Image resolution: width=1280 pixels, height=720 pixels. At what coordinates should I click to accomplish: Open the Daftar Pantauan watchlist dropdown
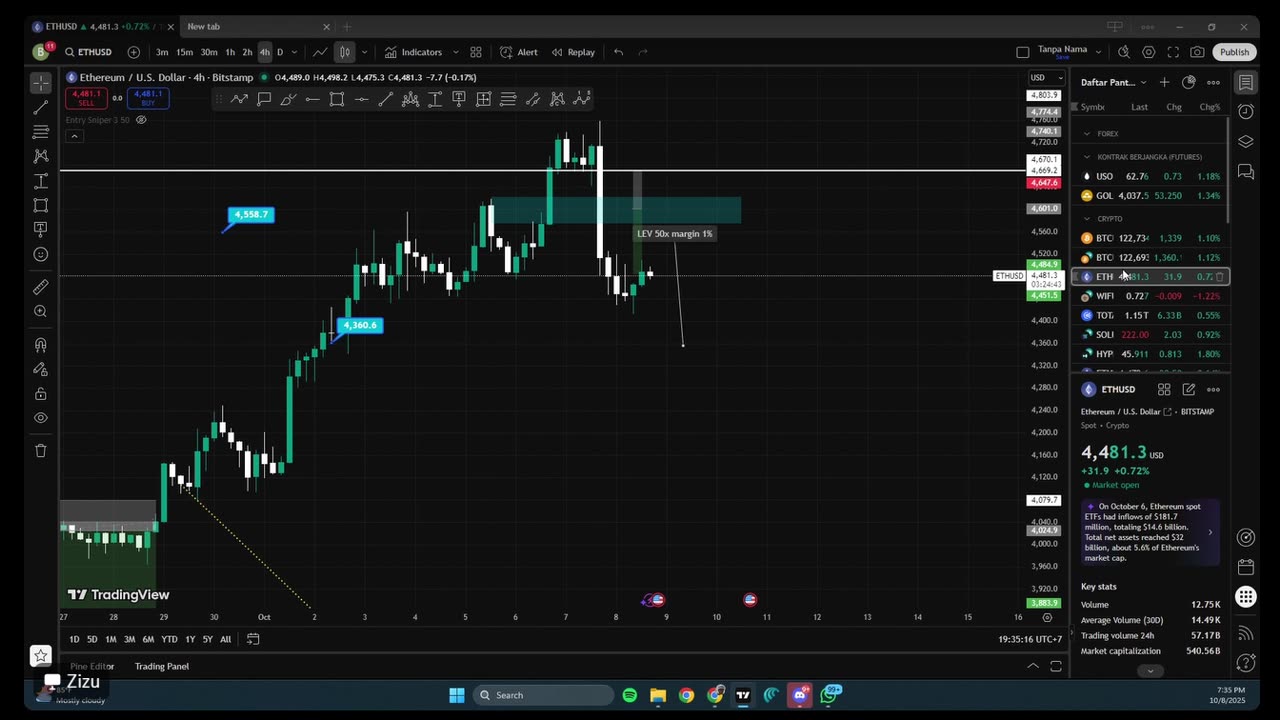click(1114, 82)
